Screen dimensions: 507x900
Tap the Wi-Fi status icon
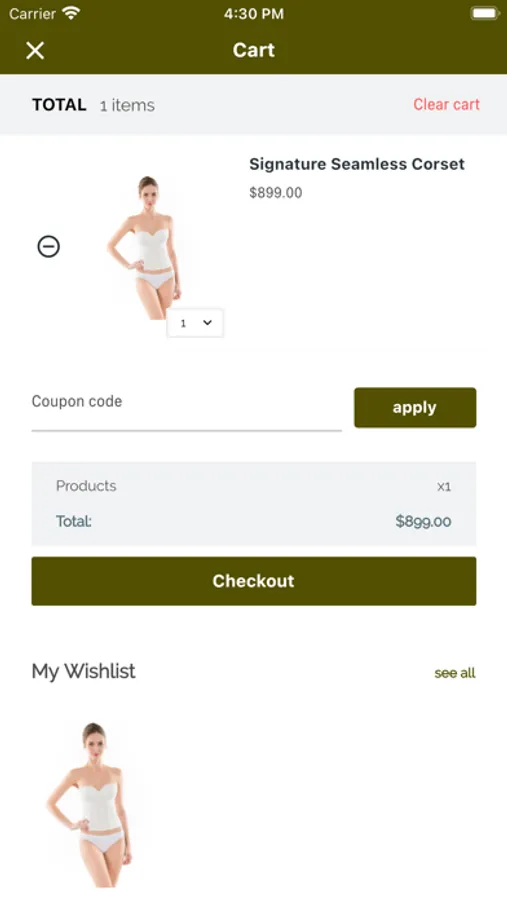click(71, 13)
